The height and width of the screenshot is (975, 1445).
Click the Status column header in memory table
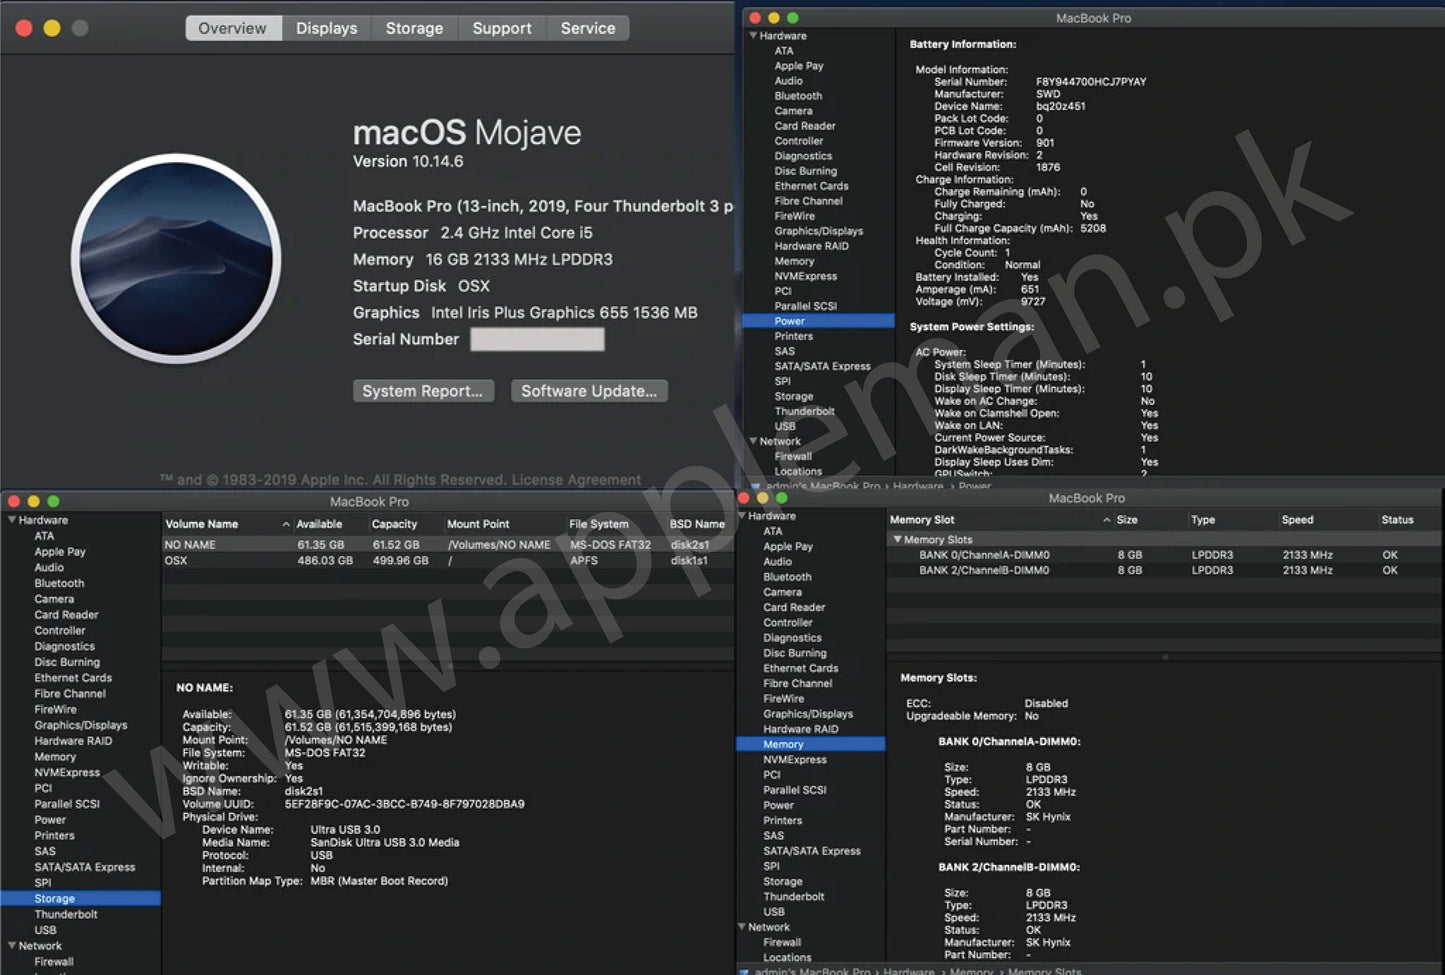tap(1408, 520)
